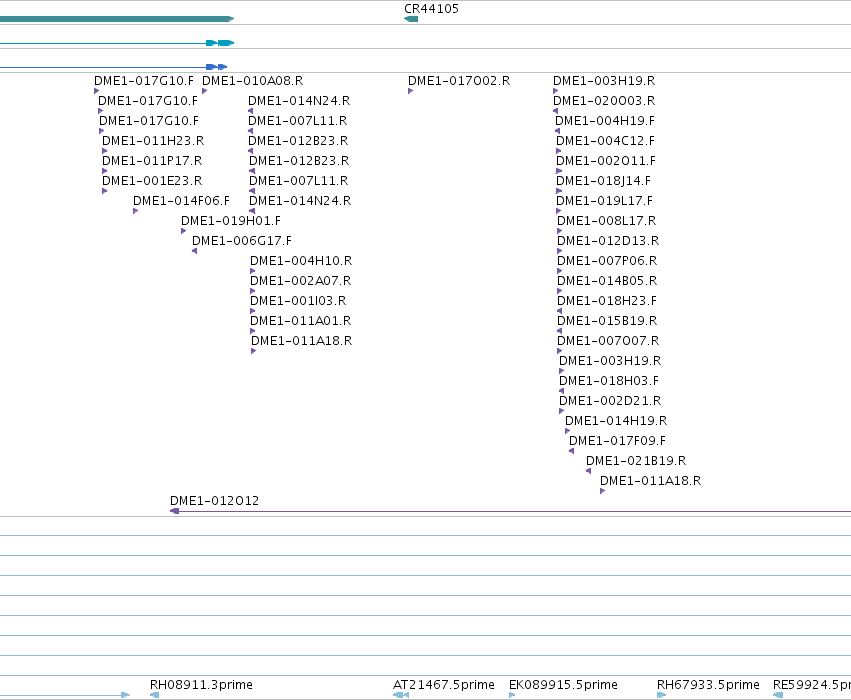The width and height of the screenshot is (851, 700).
Task: Click the dark blue CDS arrowheads
Action: coord(217,67)
